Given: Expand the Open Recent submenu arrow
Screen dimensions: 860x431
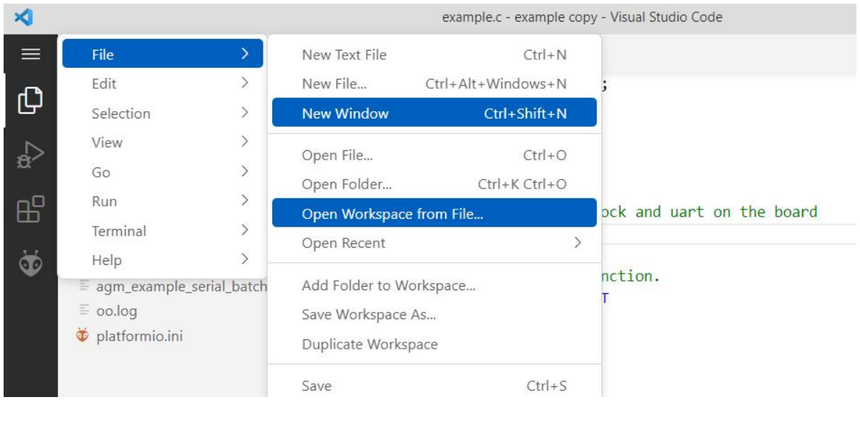Looking at the screenshot, I should (577, 242).
